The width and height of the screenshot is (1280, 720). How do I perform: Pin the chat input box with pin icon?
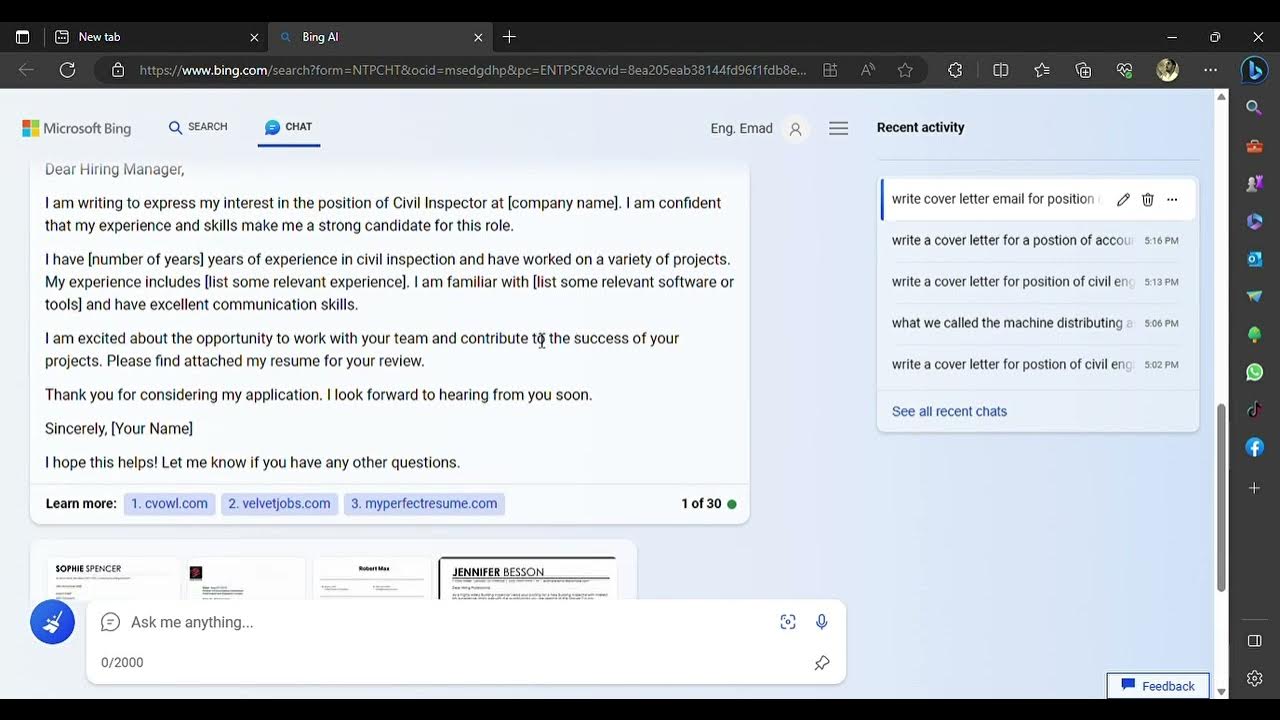[822, 663]
